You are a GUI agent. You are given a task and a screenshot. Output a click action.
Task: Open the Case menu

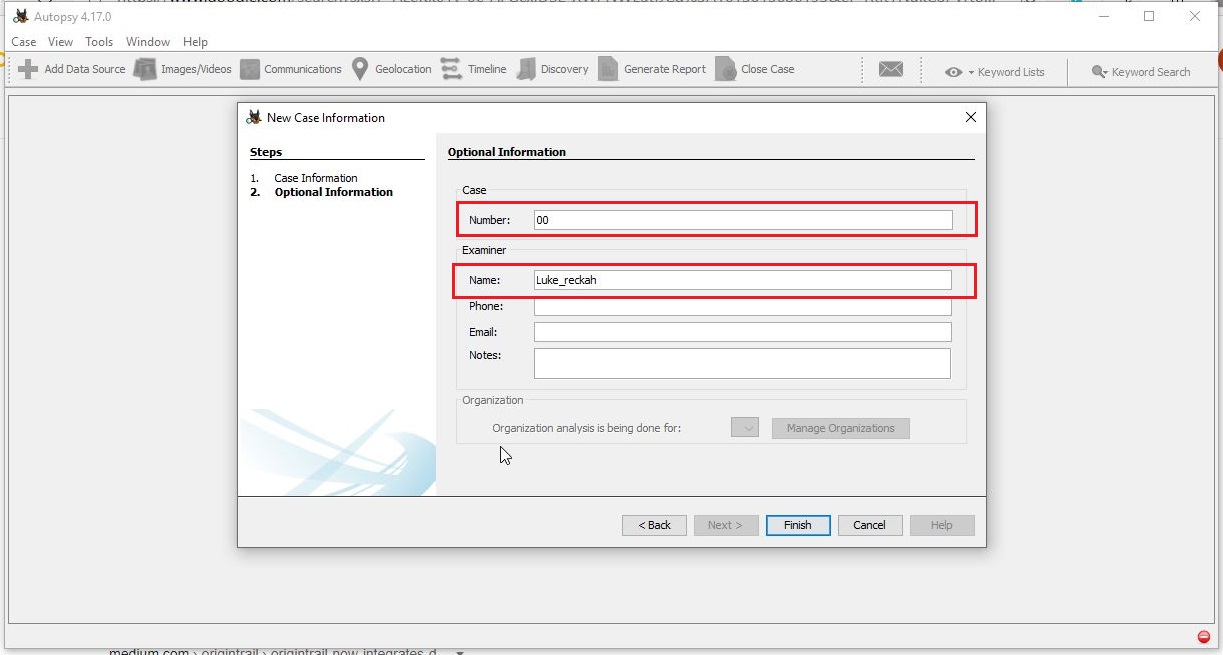click(x=24, y=42)
